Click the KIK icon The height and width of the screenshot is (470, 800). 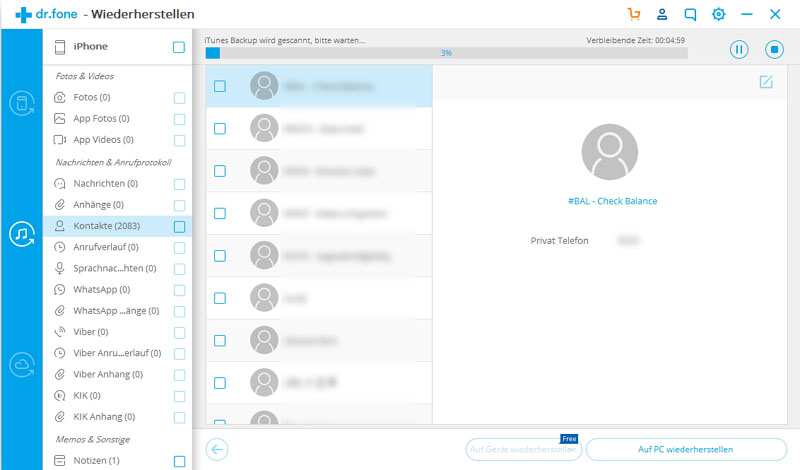point(60,395)
